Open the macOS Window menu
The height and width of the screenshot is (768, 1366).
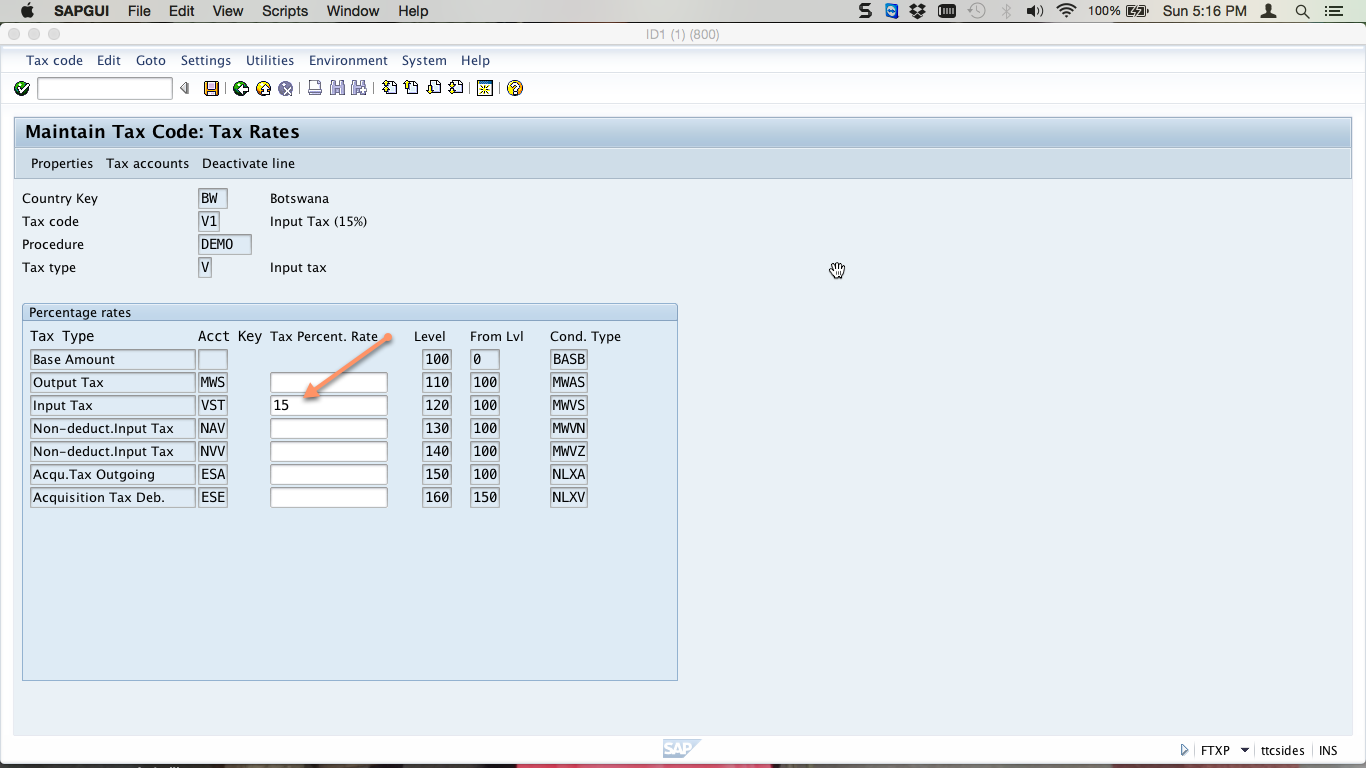353,11
